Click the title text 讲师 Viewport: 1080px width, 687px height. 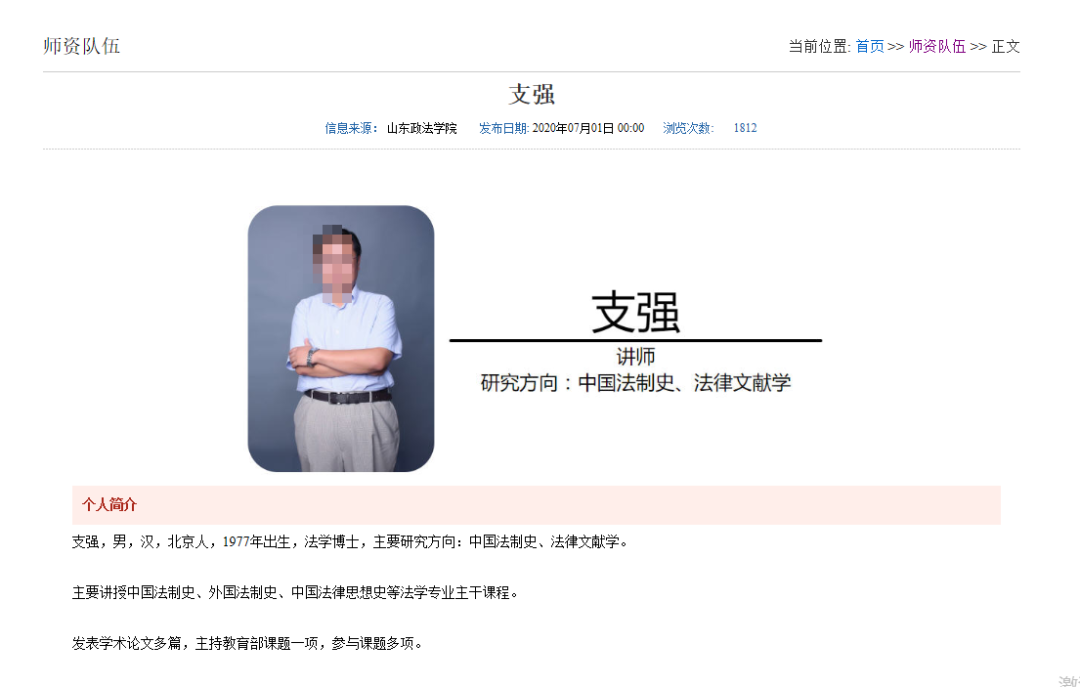point(636,357)
